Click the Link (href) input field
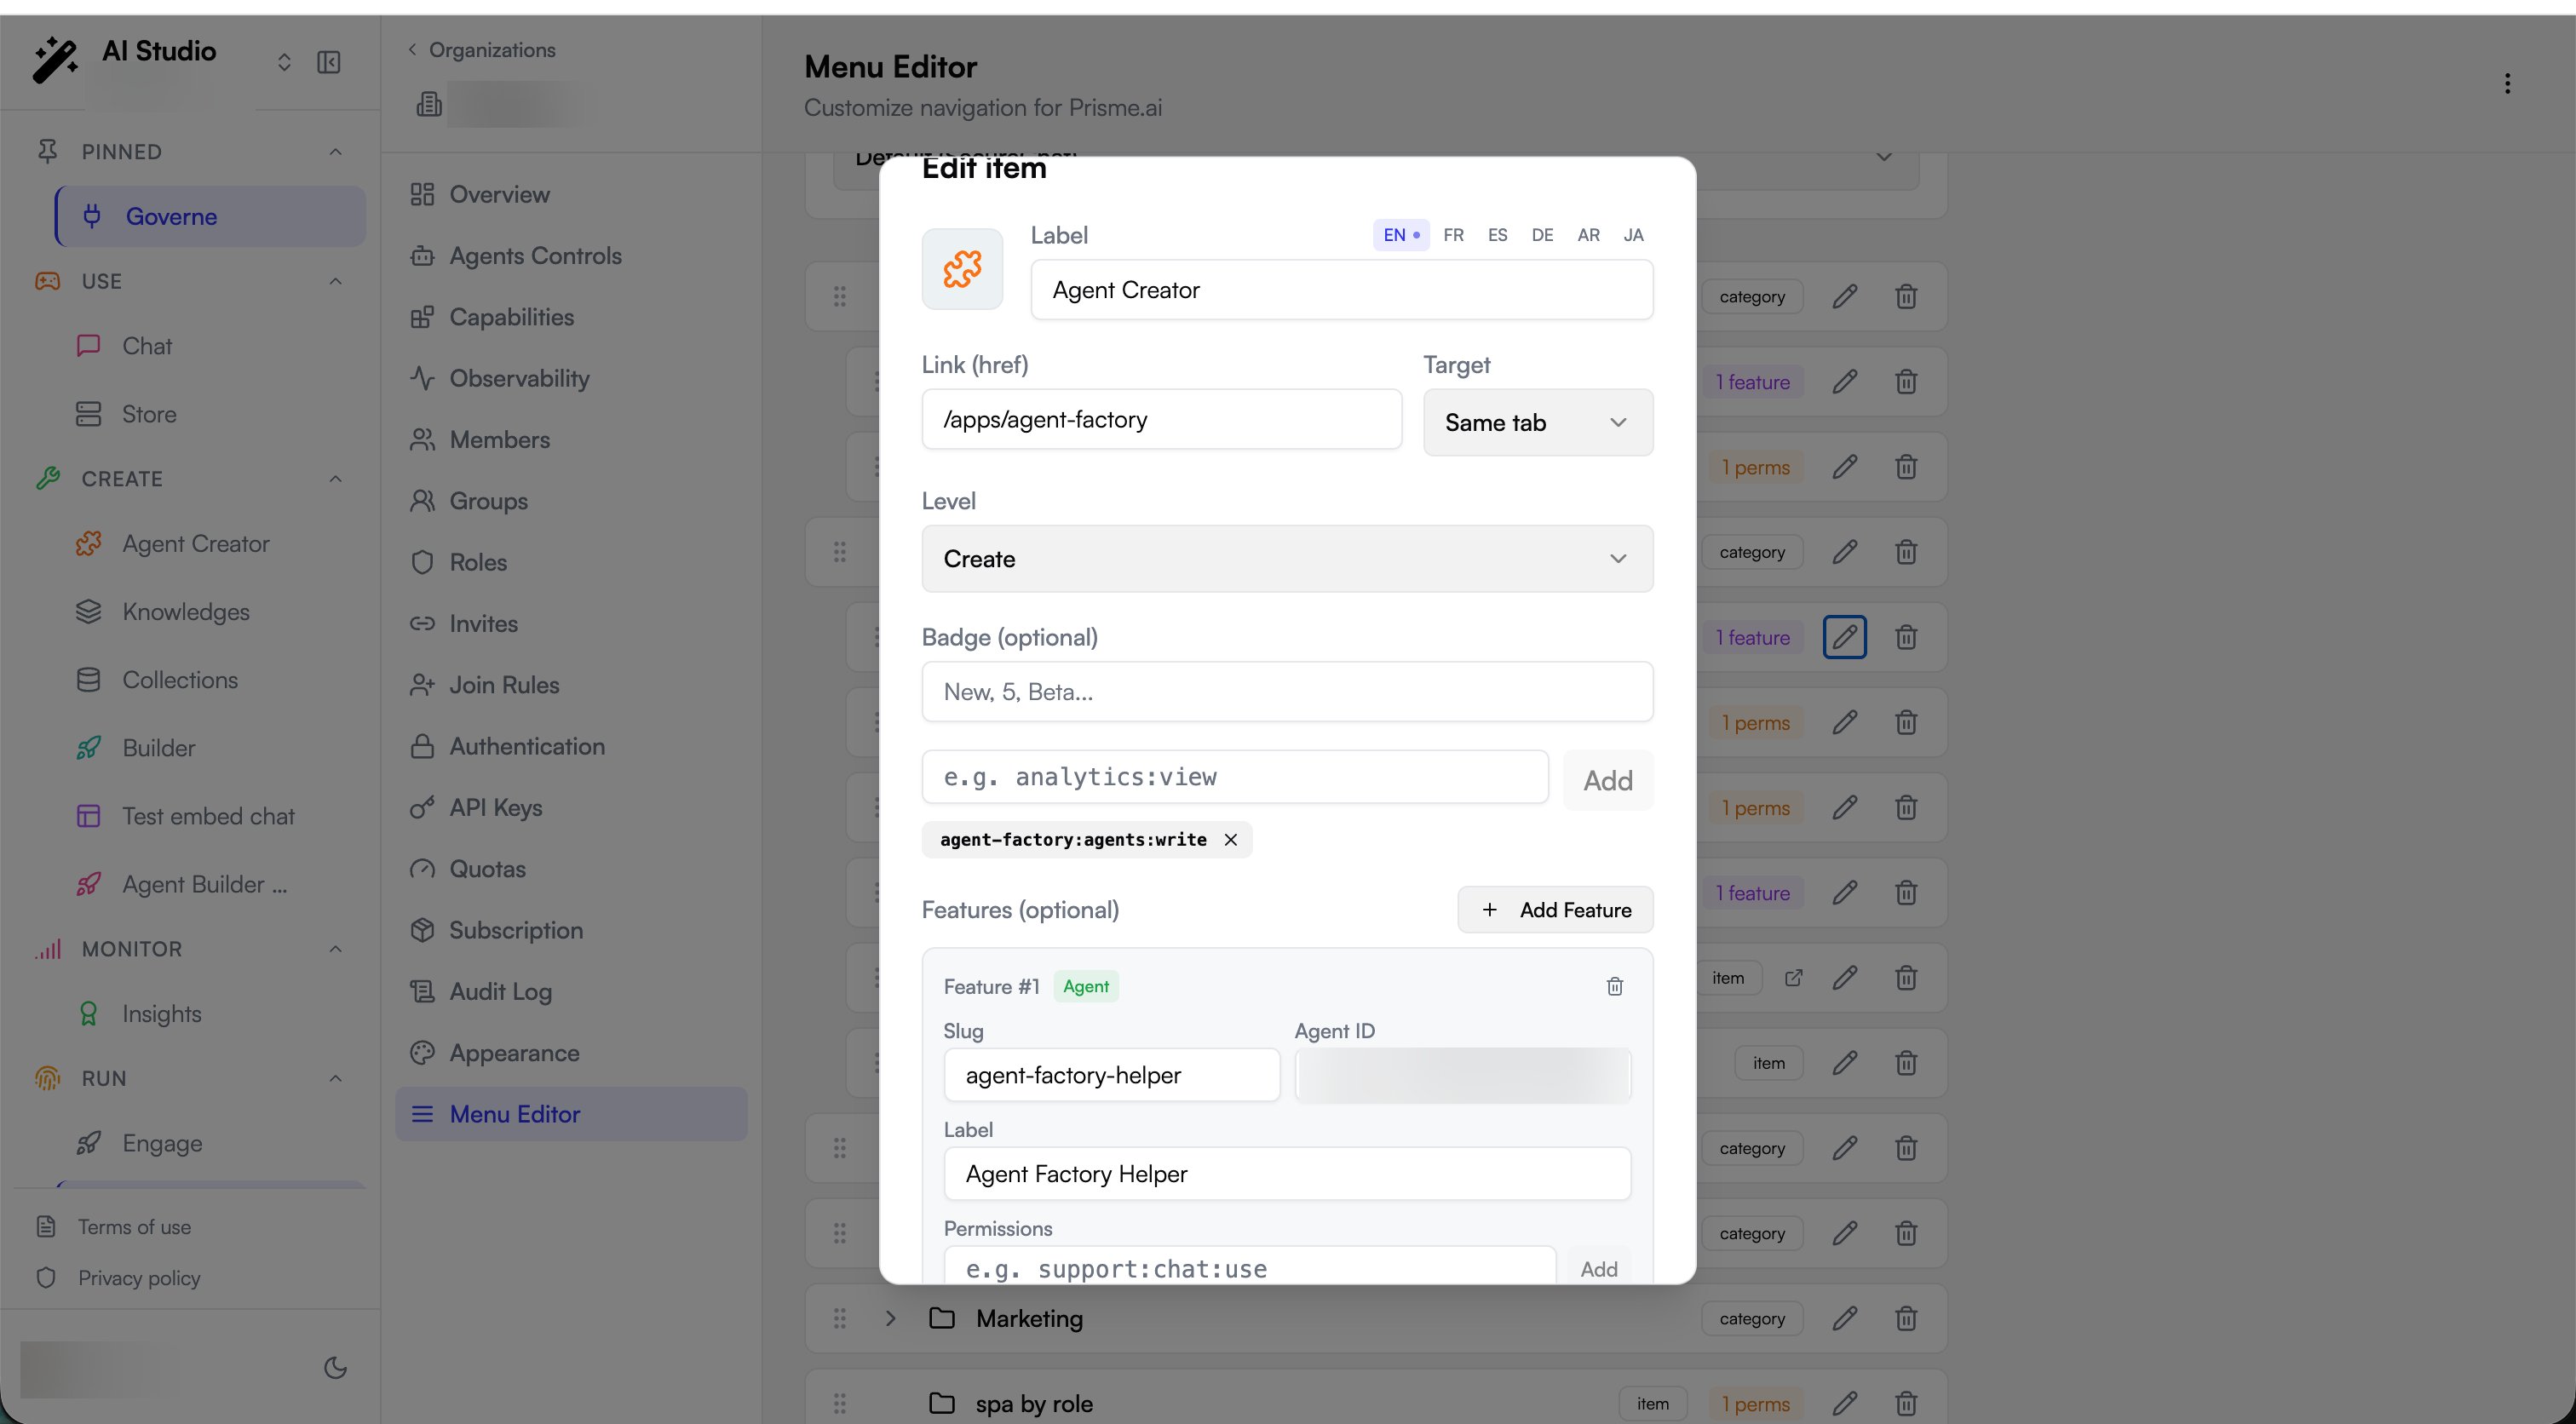Image resolution: width=2576 pixels, height=1424 pixels. [1161, 420]
